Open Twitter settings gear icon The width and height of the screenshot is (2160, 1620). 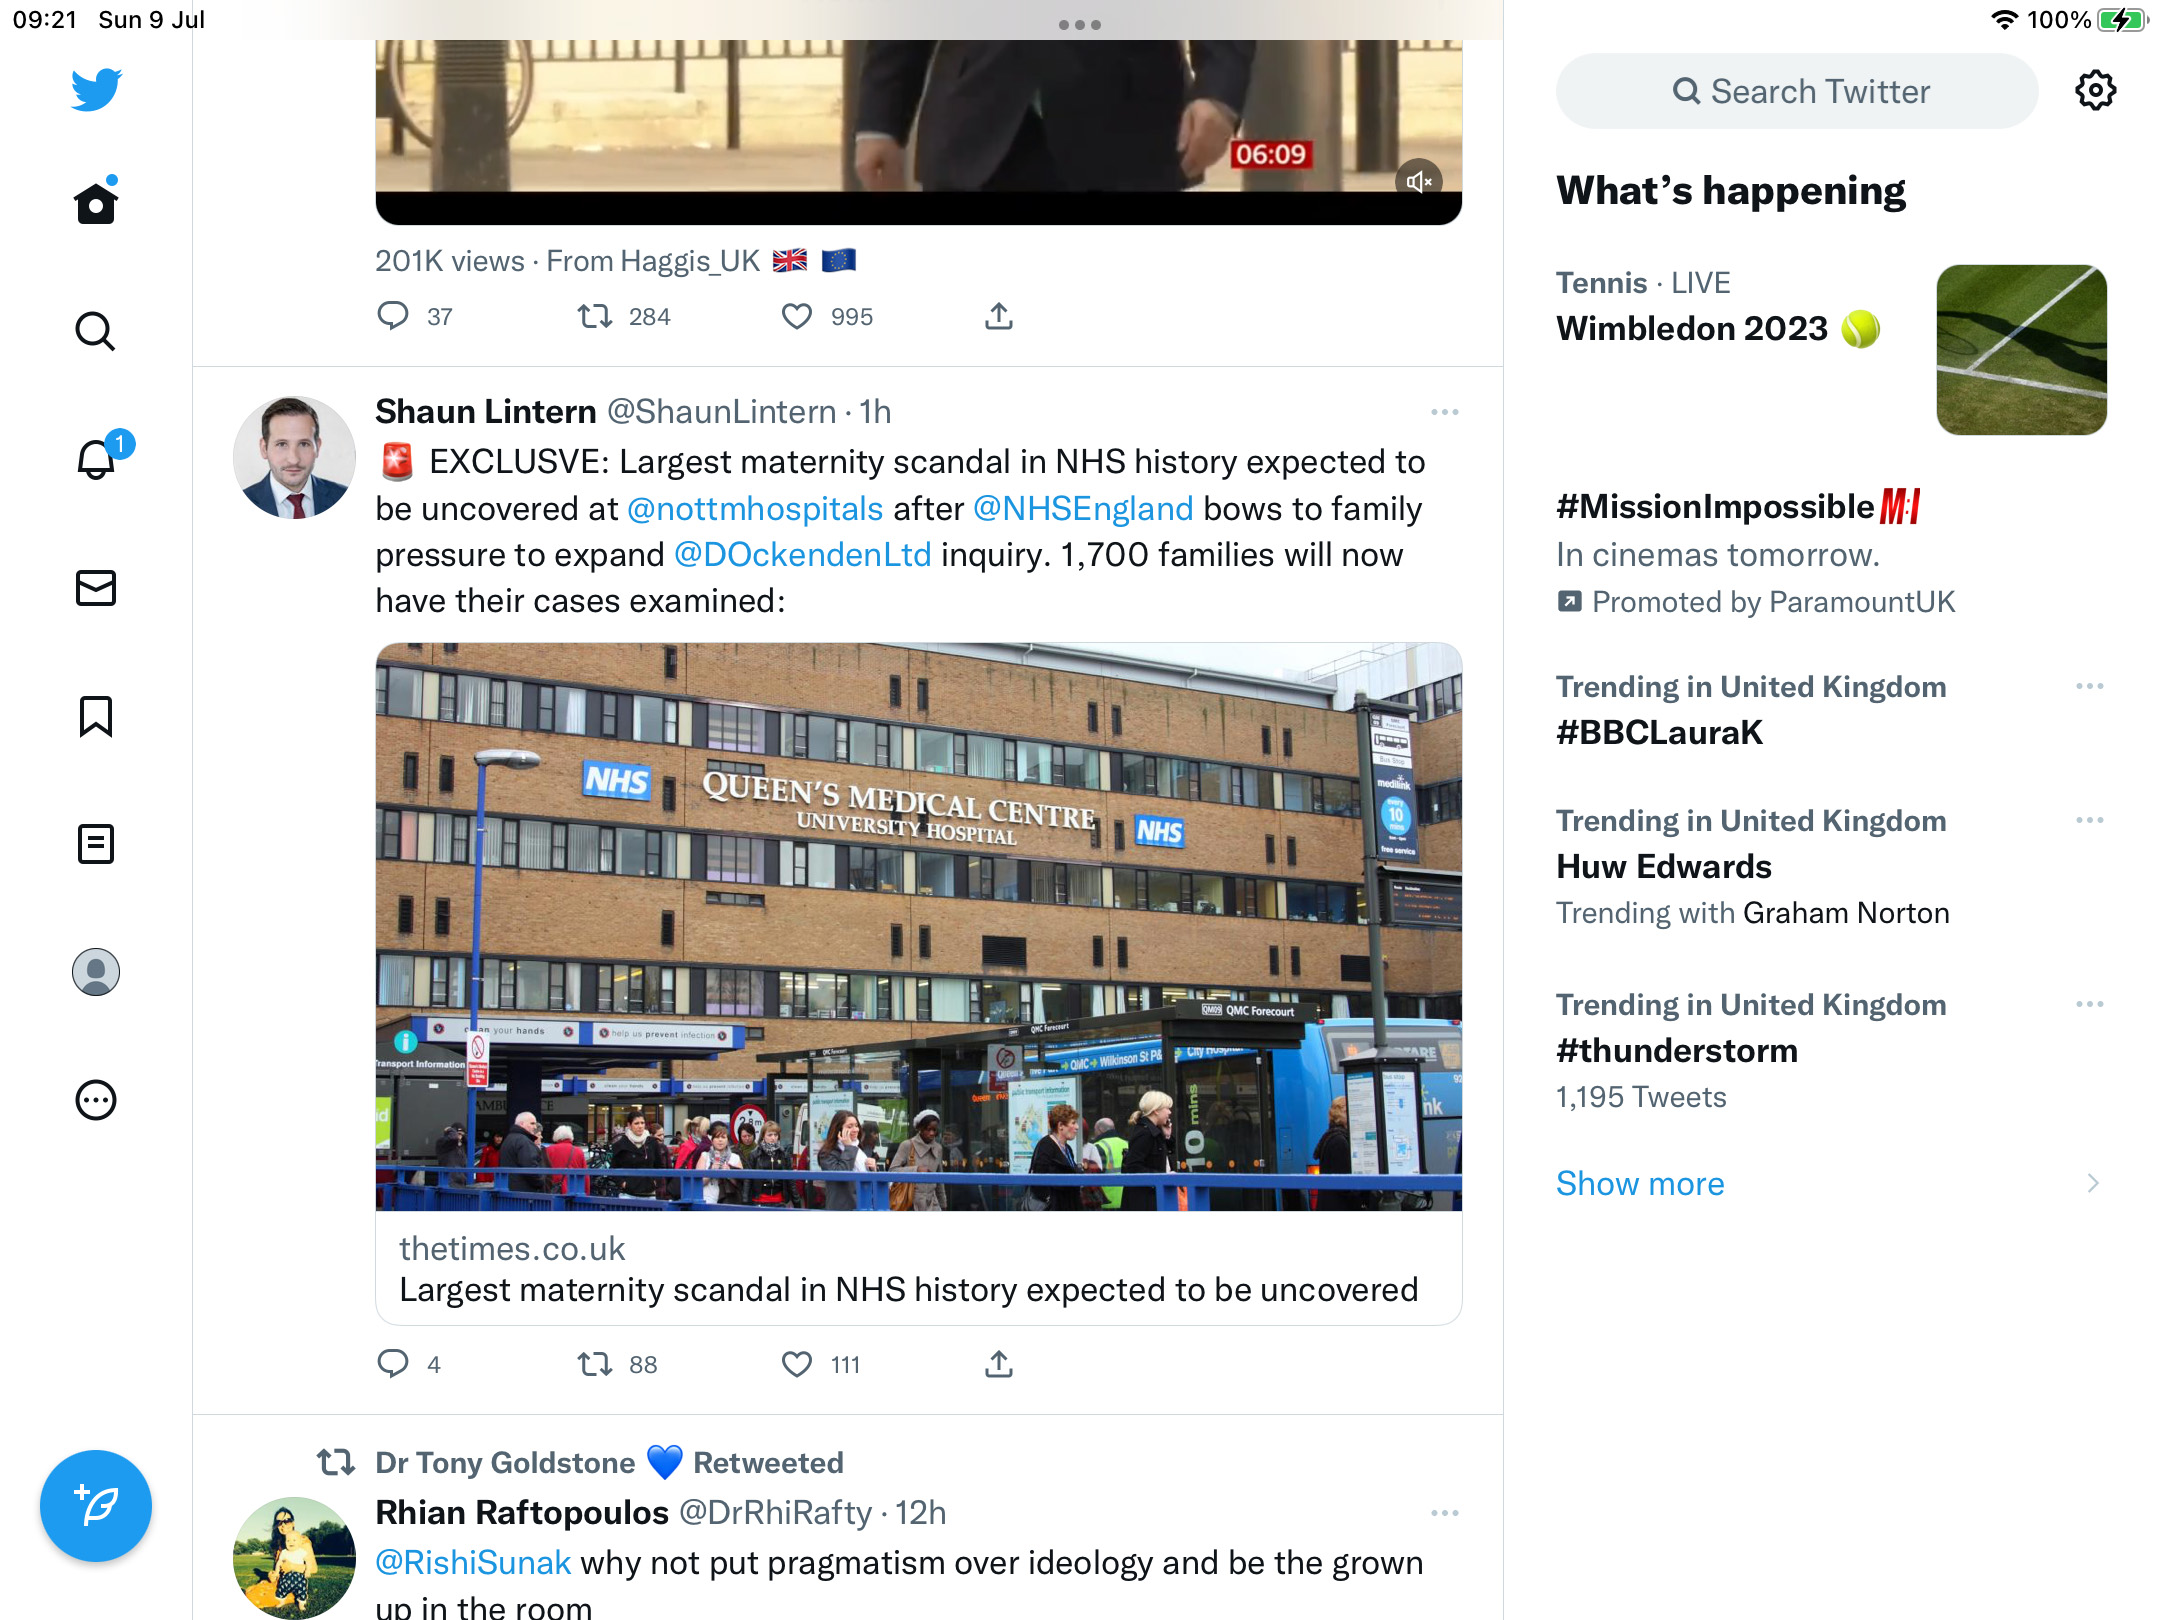pyautogui.click(x=2095, y=91)
